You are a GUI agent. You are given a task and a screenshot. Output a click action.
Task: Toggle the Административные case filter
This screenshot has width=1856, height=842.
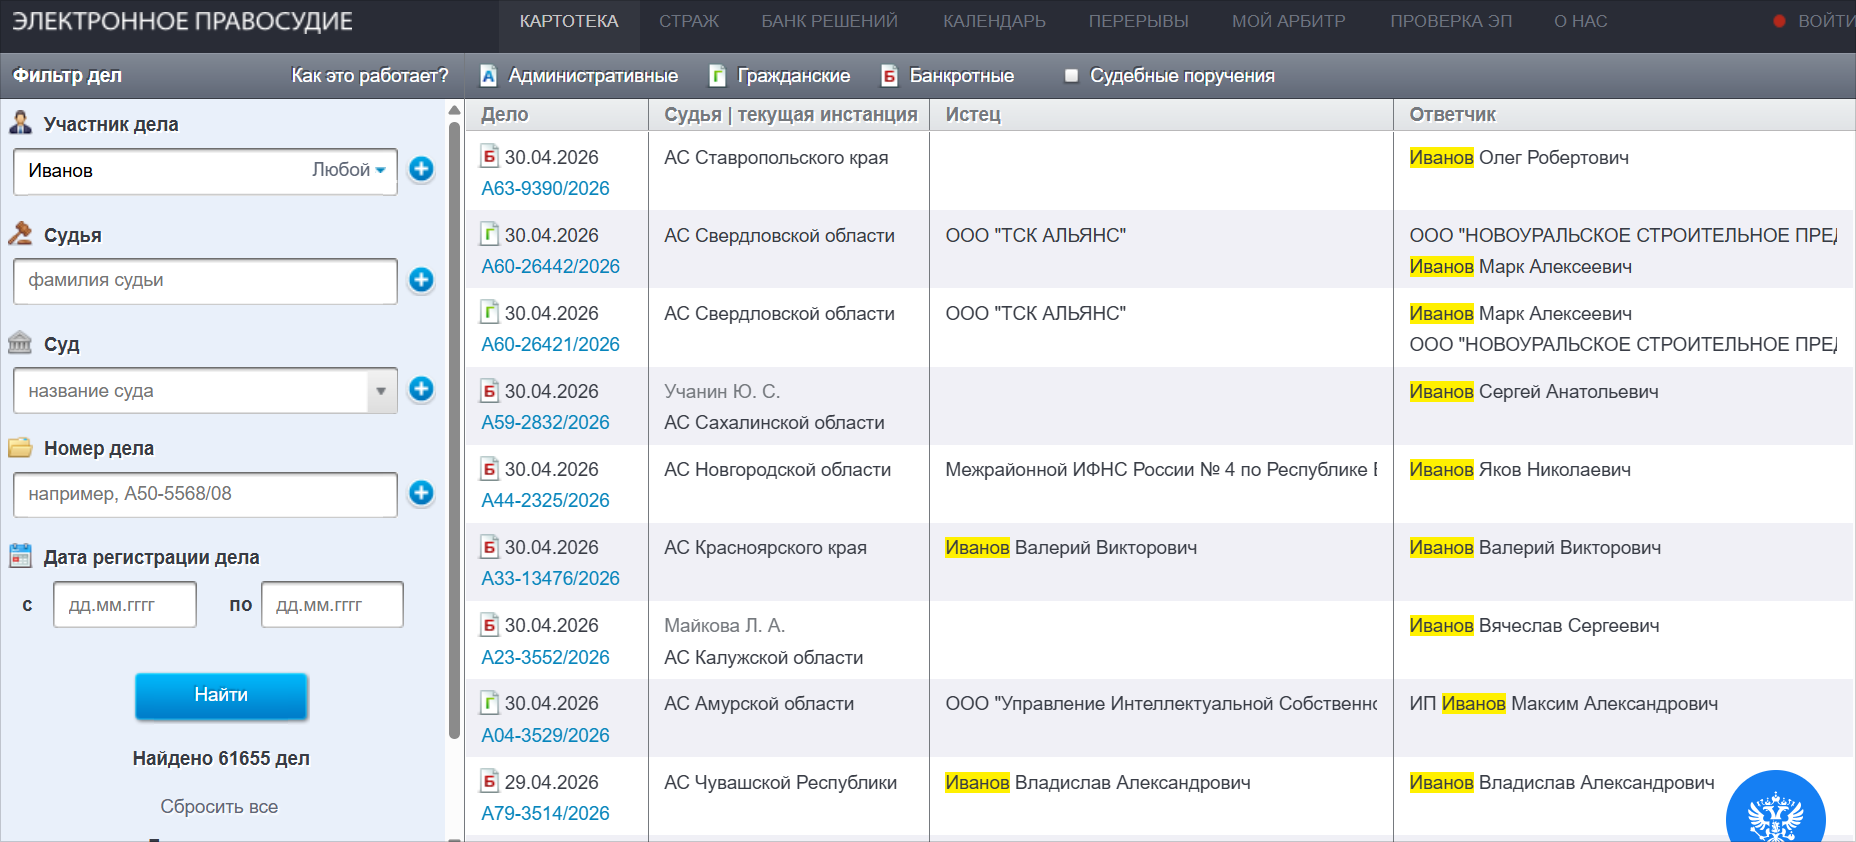579,76
